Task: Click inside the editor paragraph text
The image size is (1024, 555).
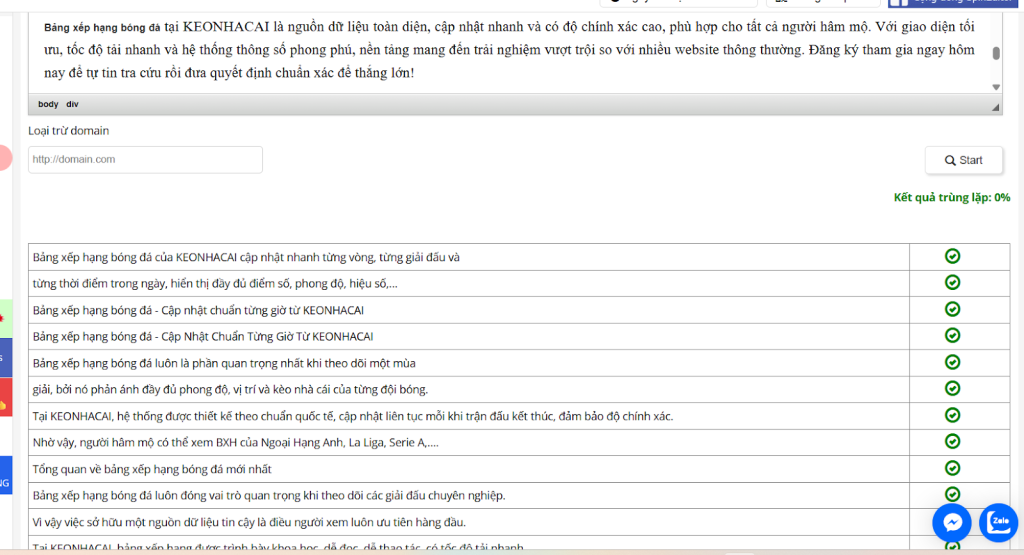Action: click(x=500, y=50)
